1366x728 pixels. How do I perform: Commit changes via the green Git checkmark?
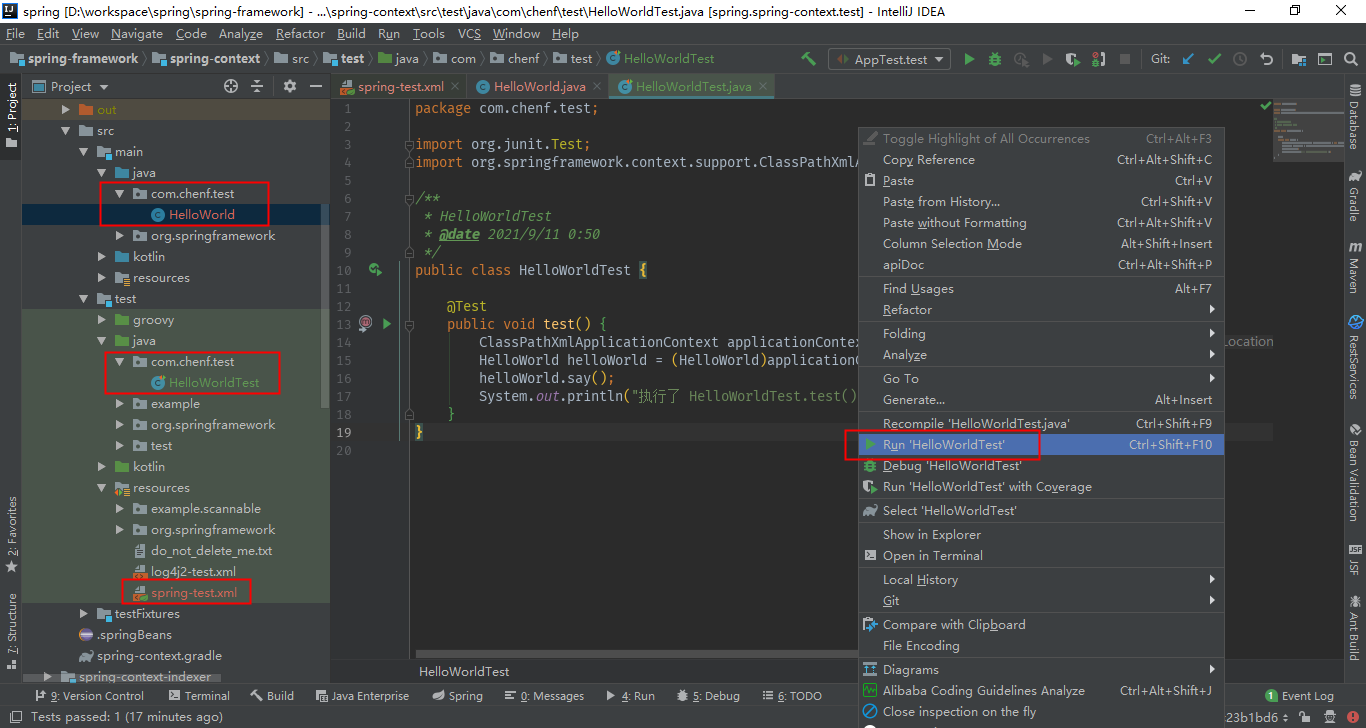pos(1213,58)
